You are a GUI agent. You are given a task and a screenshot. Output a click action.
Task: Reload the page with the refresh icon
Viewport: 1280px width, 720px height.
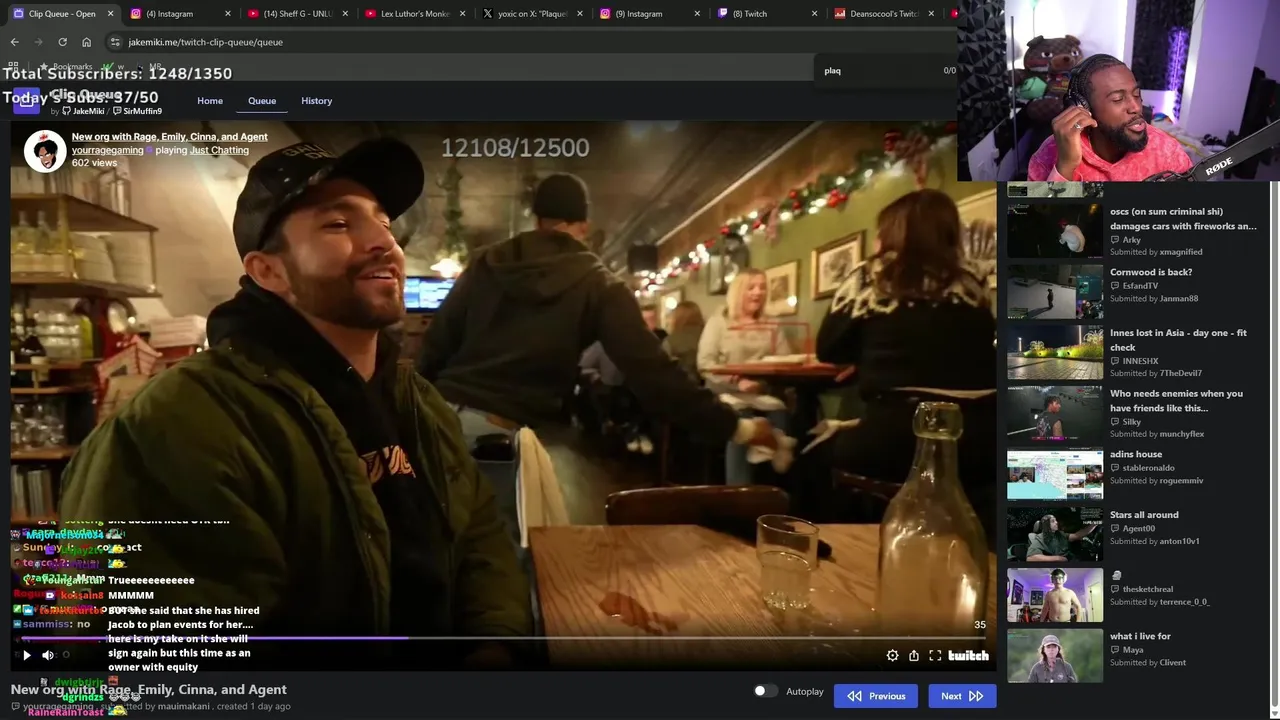[x=62, y=42]
